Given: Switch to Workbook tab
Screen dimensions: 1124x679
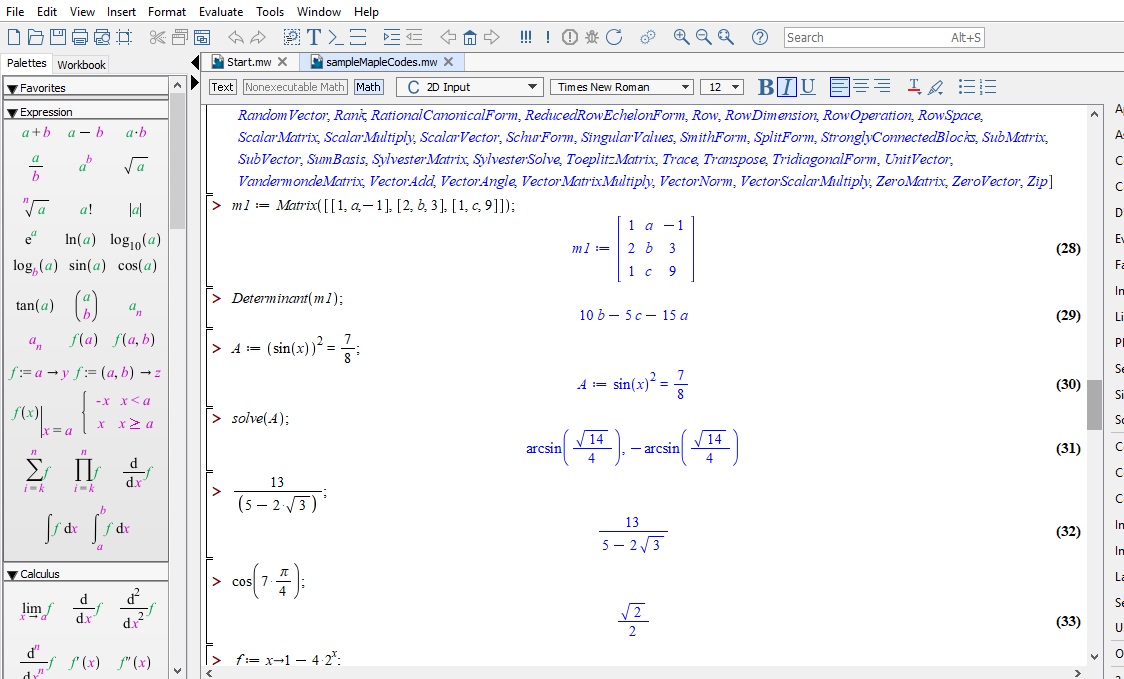Looking at the screenshot, I should click(82, 65).
